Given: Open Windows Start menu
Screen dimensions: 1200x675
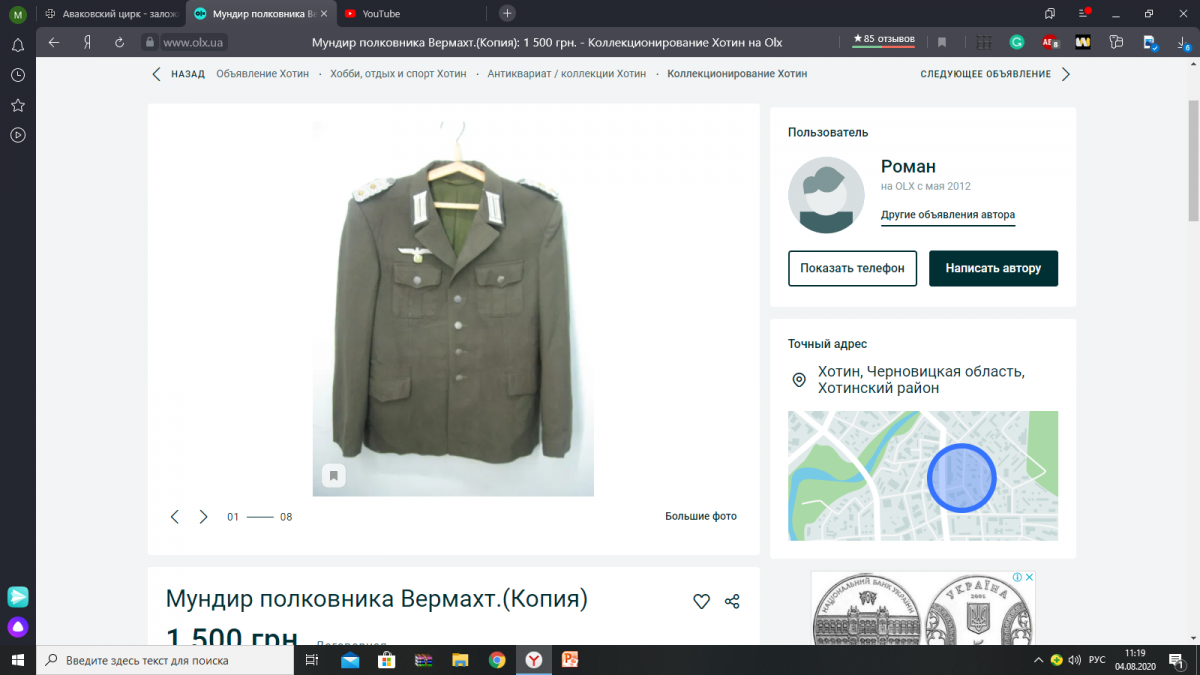Looking at the screenshot, I should 17,660.
